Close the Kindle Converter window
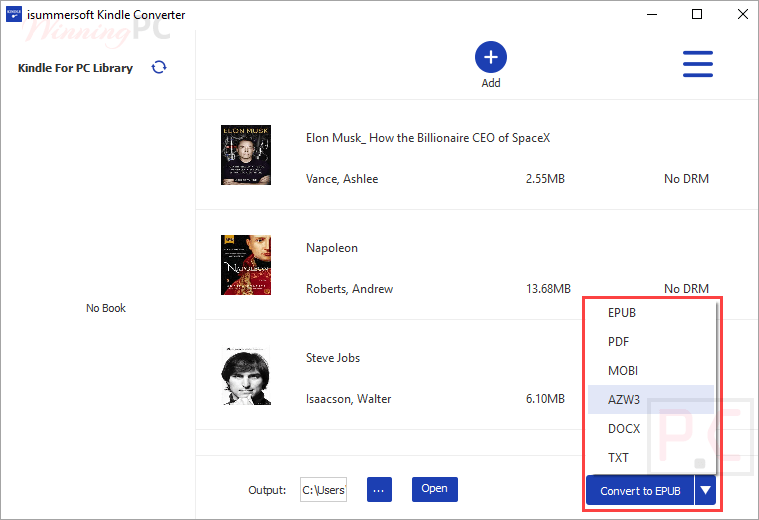Image resolution: width=759 pixels, height=520 pixels. pyautogui.click(x=743, y=14)
